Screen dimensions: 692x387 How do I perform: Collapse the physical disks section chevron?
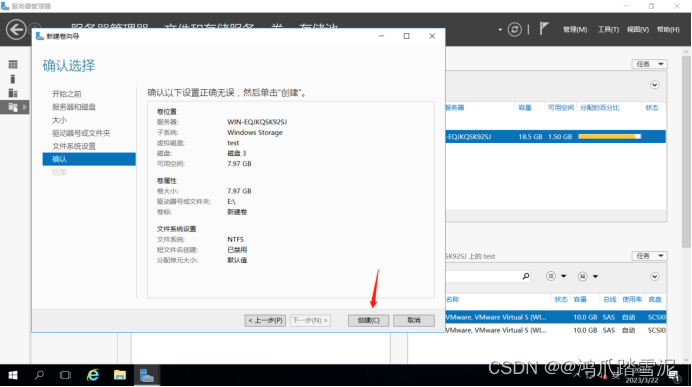pyautogui.click(x=654, y=277)
